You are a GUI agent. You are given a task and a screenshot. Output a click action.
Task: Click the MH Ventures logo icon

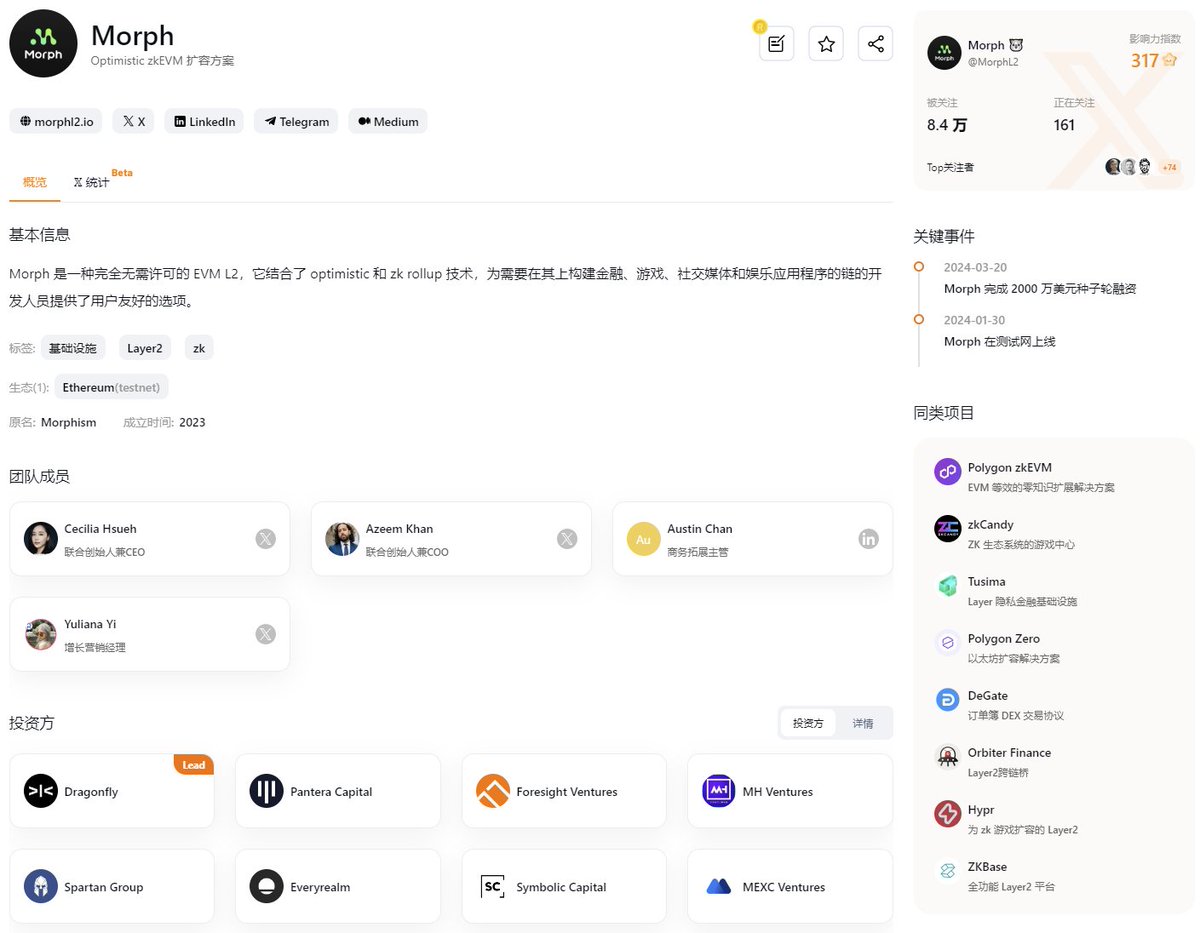[719, 791]
